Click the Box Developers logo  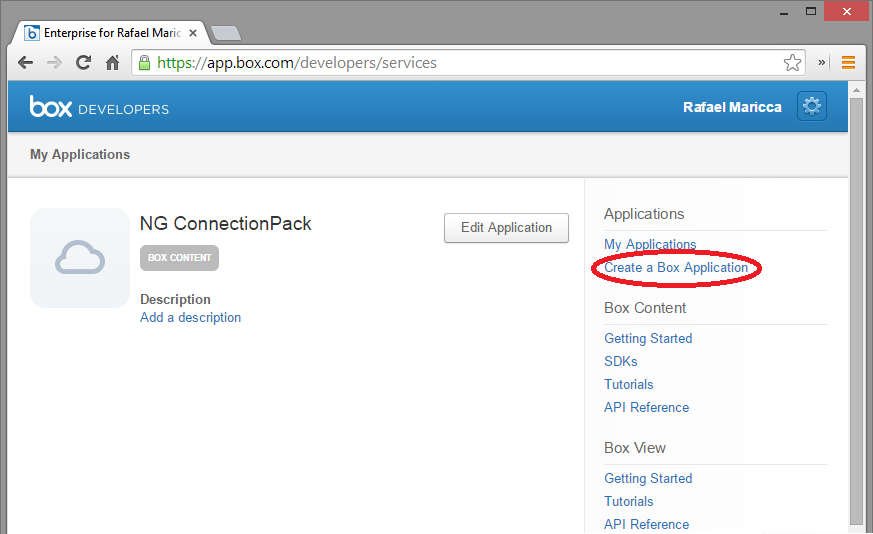pos(99,106)
